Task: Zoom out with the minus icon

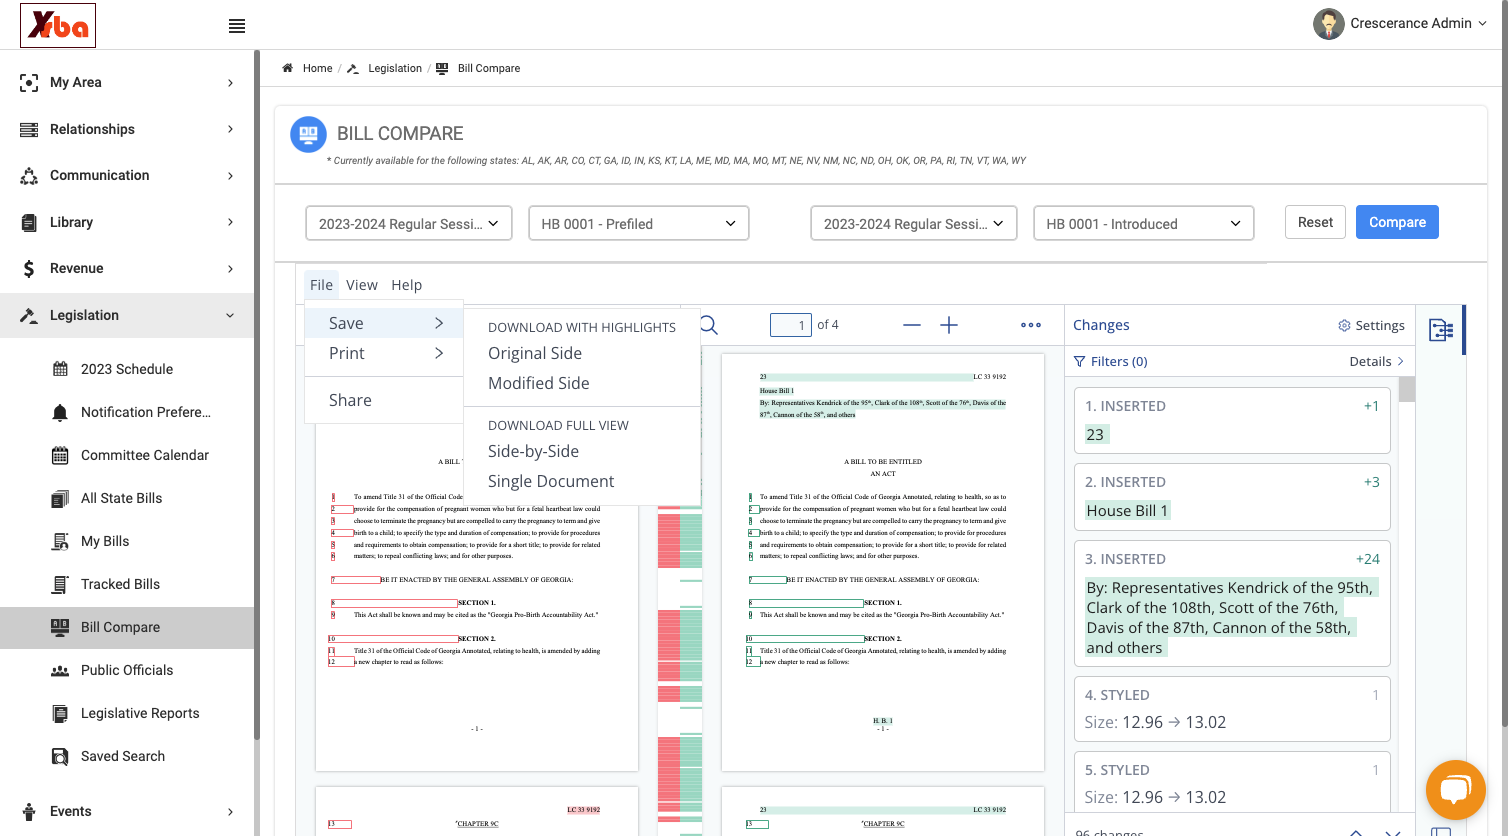Action: click(912, 325)
